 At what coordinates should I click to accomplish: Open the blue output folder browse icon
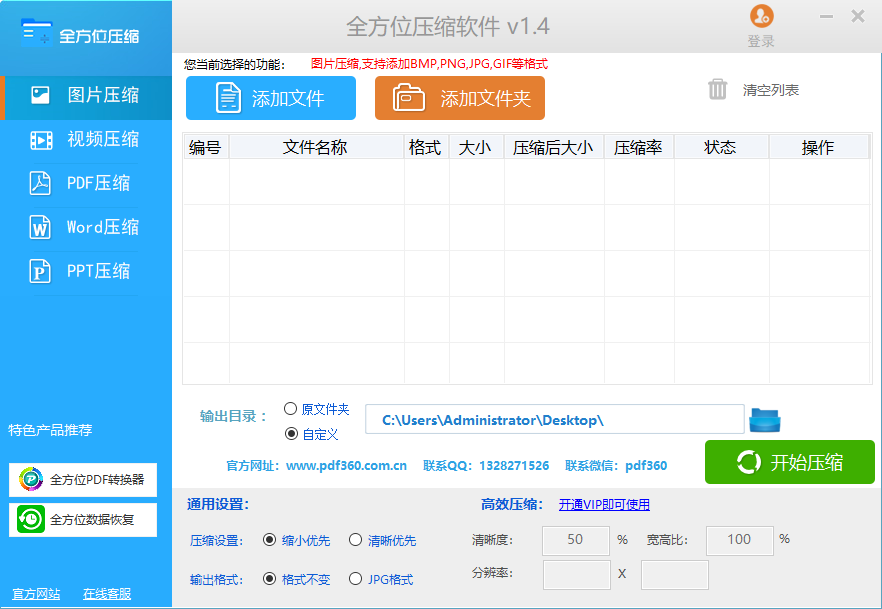click(x=765, y=419)
